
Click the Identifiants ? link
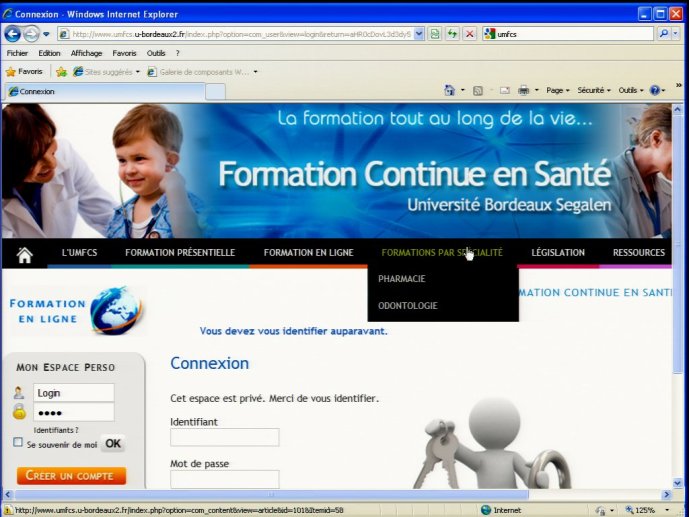click(56, 430)
